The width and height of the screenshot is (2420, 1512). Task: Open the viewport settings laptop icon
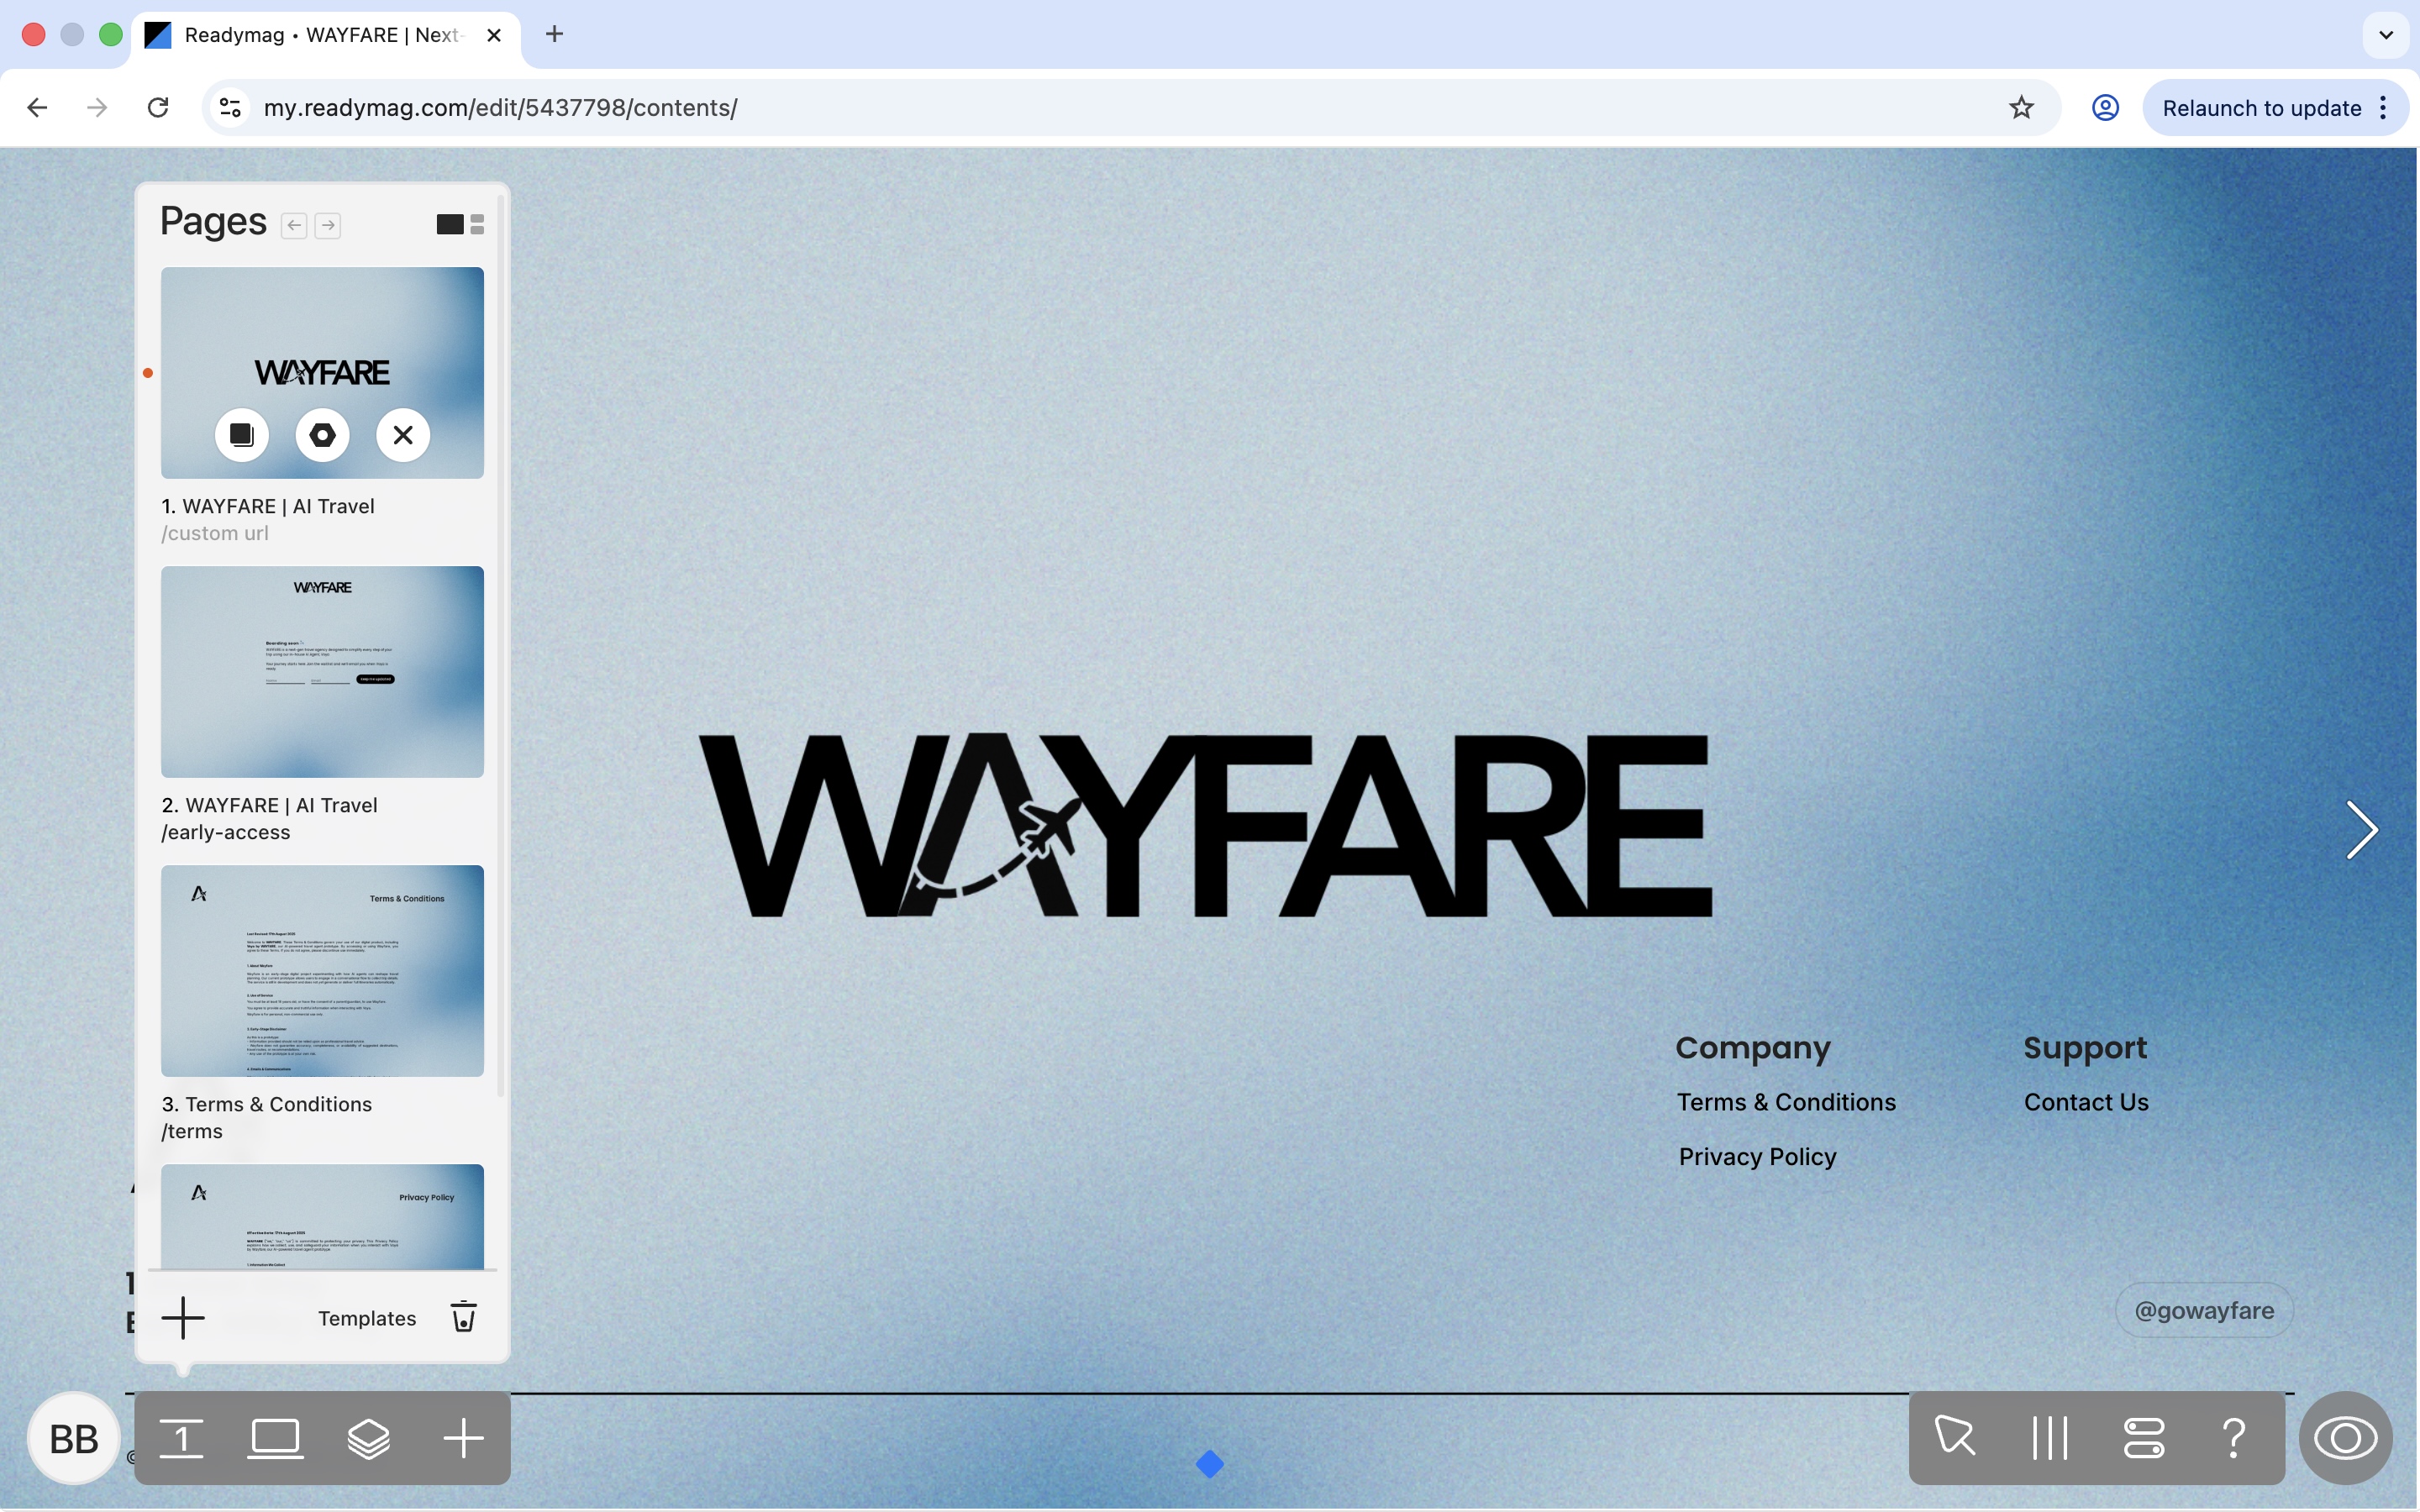point(275,1439)
